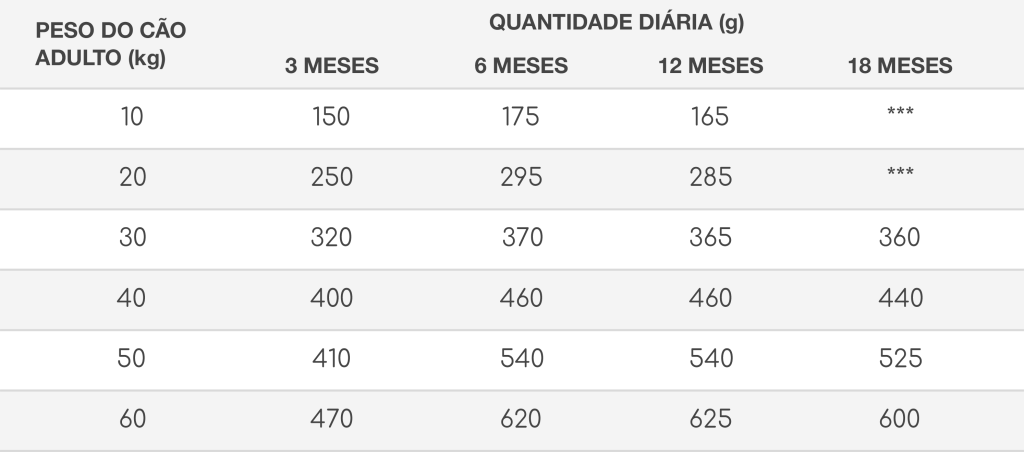
Task: Click the 400 value in the 40 kg row
Action: click(x=331, y=298)
